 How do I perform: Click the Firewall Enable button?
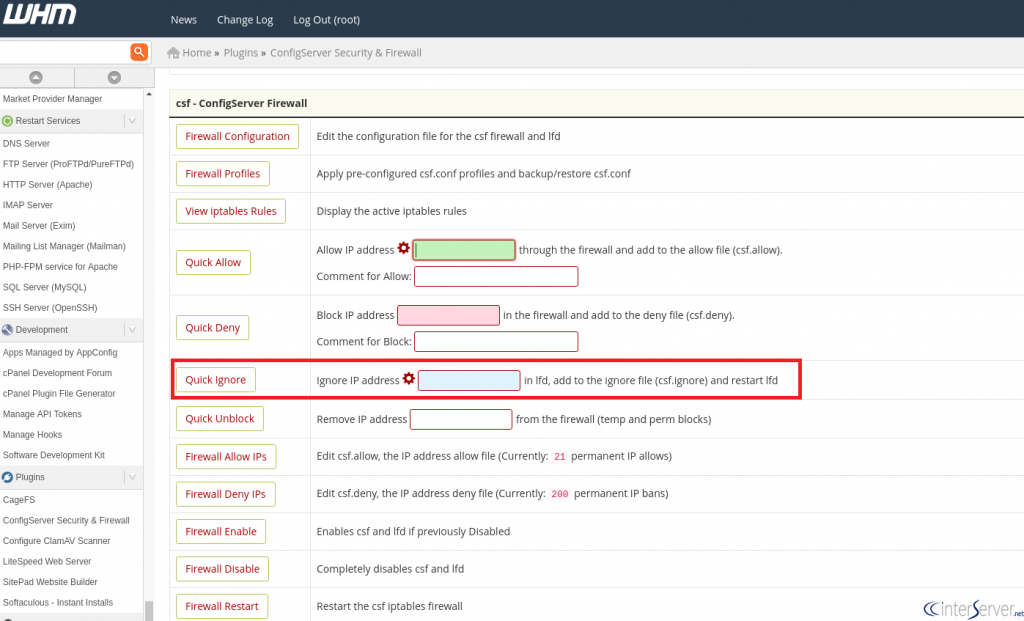click(x=221, y=532)
